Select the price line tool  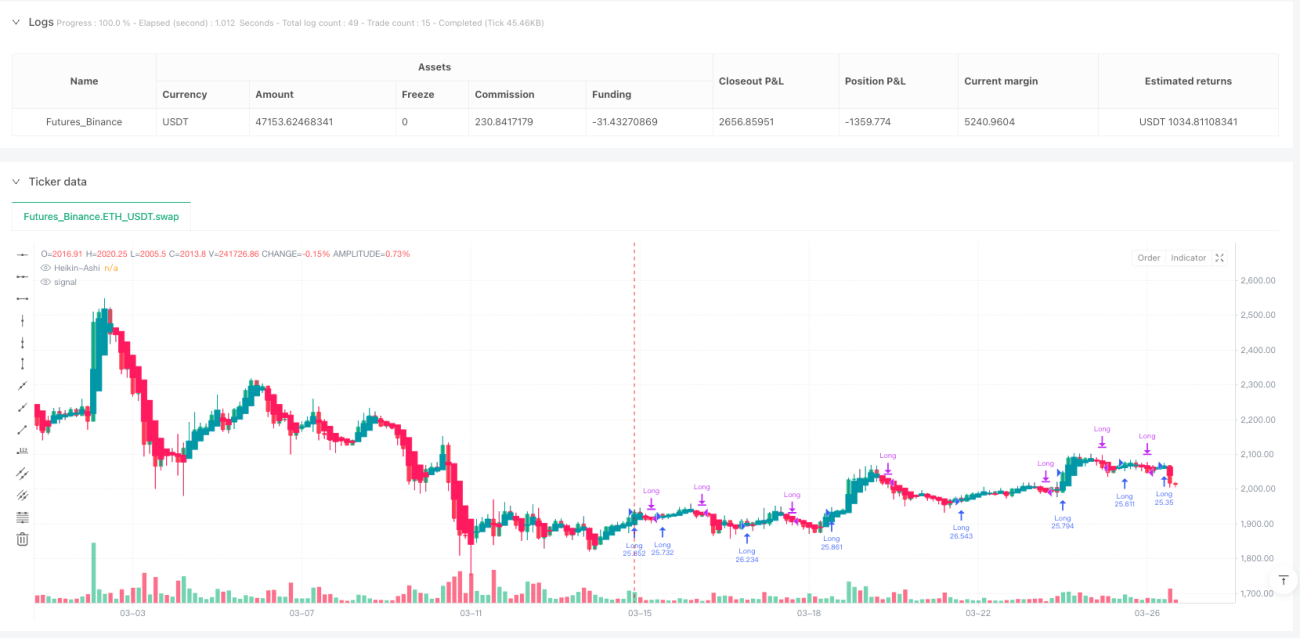(22, 451)
